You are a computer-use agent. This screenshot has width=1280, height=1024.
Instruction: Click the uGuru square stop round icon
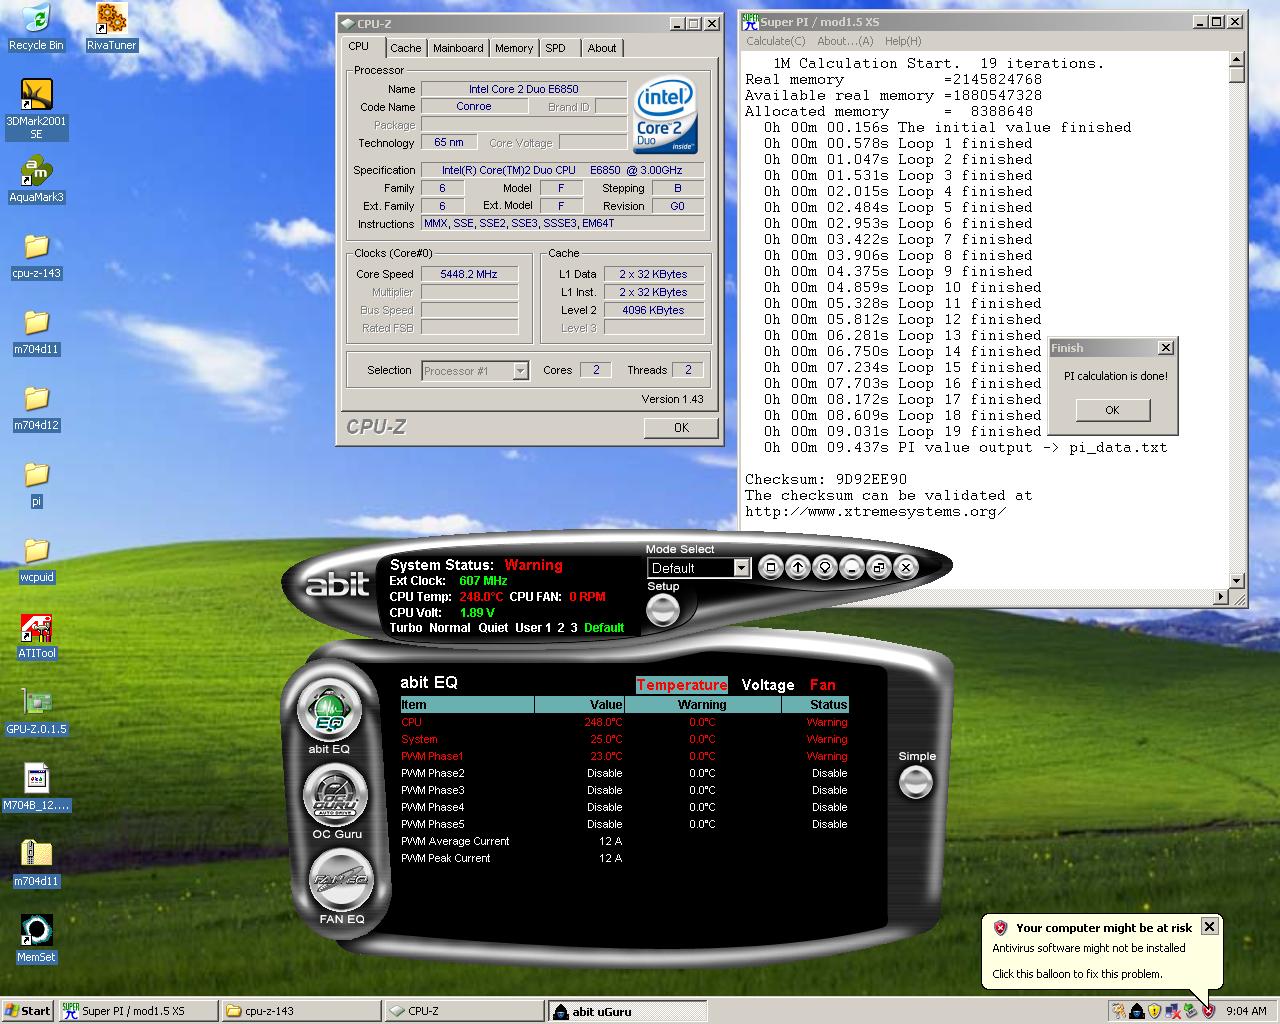[x=770, y=568]
